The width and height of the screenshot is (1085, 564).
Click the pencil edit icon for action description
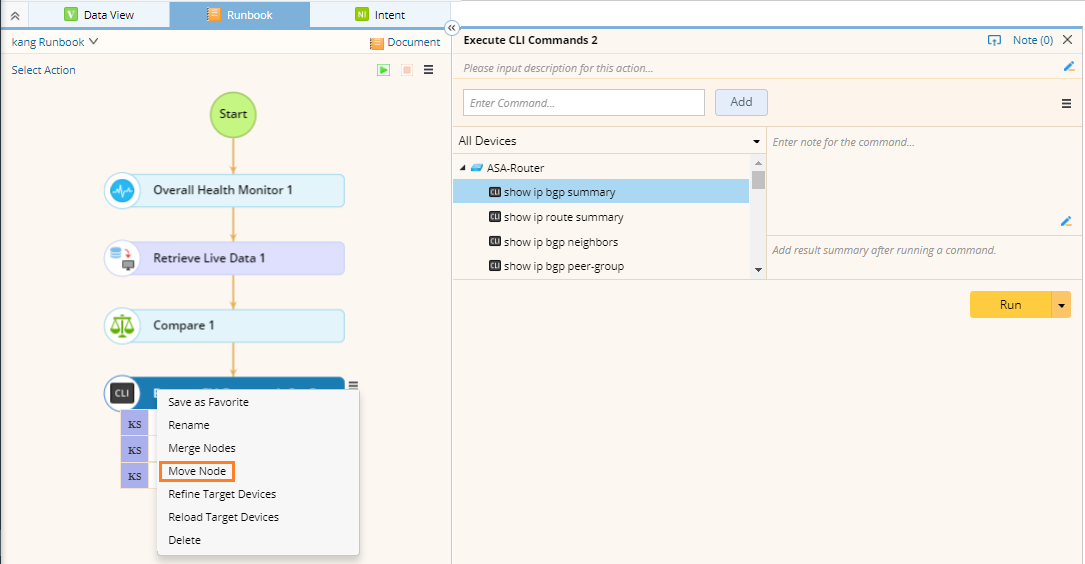pos(1068,67)
